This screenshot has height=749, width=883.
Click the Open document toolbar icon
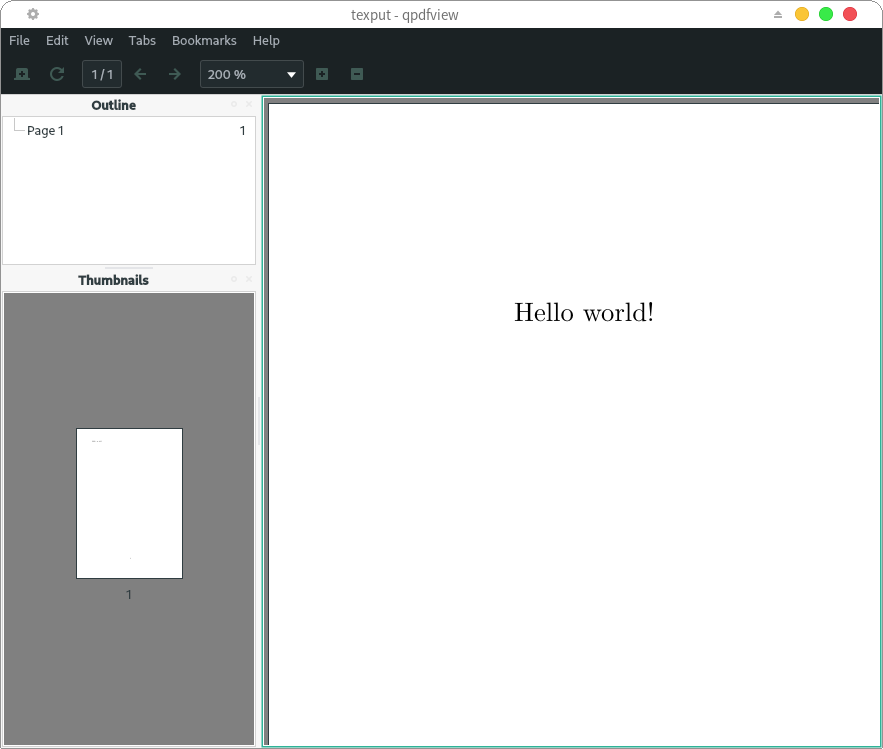pos(22,74)
